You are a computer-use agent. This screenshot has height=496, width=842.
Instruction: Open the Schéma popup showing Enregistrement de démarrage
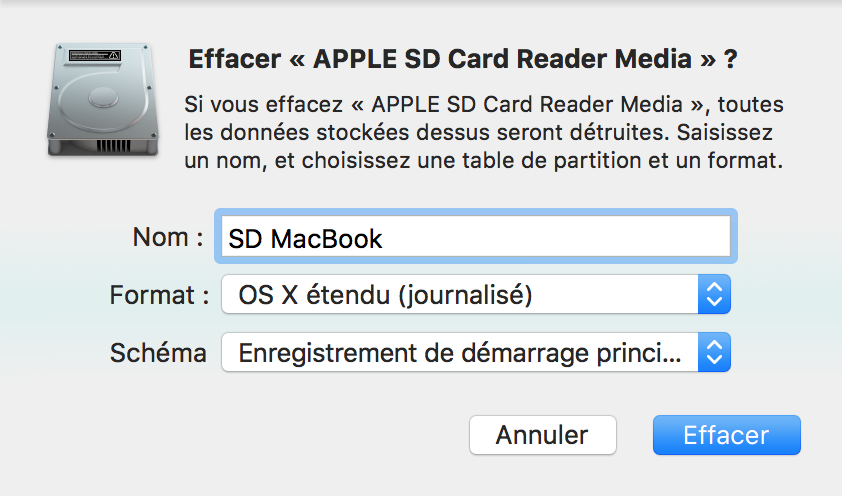click(x=476, y=352)
